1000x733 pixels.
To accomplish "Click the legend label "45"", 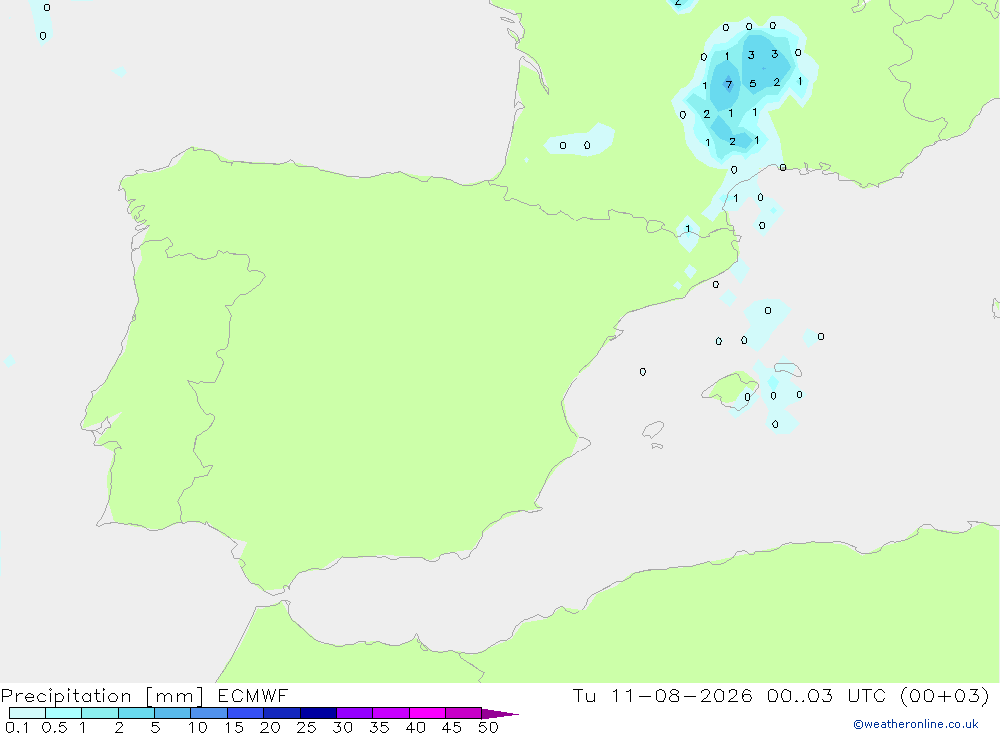I will [452, 727].
